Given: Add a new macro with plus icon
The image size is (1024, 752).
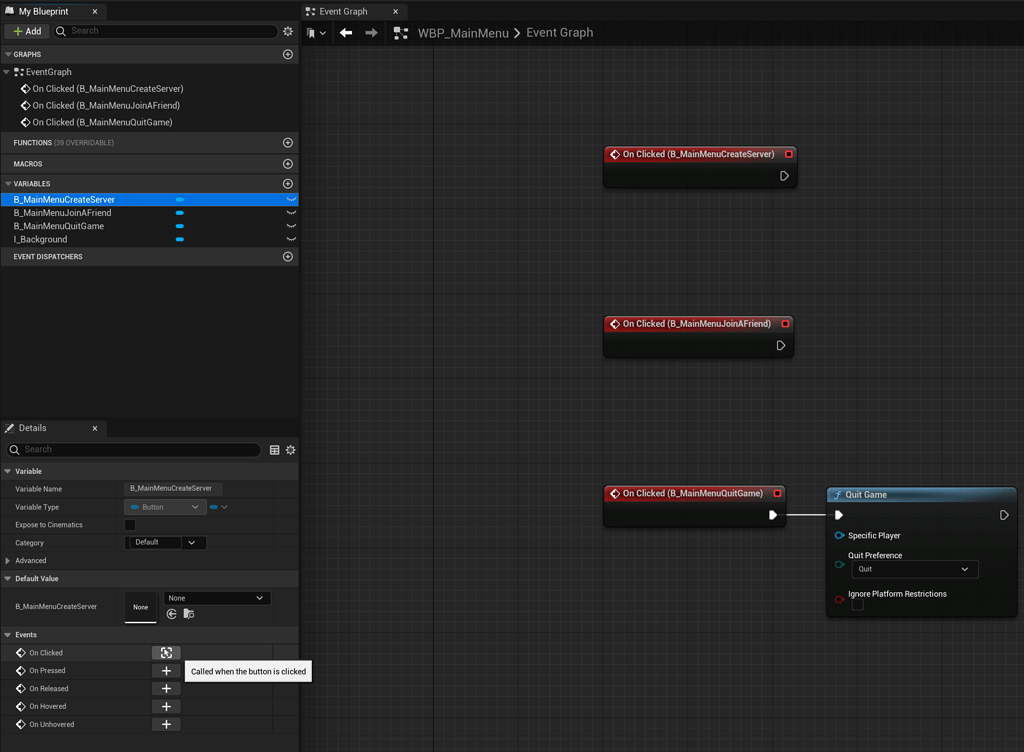Looking at the screenshot, I should click(x=288, y=164).
